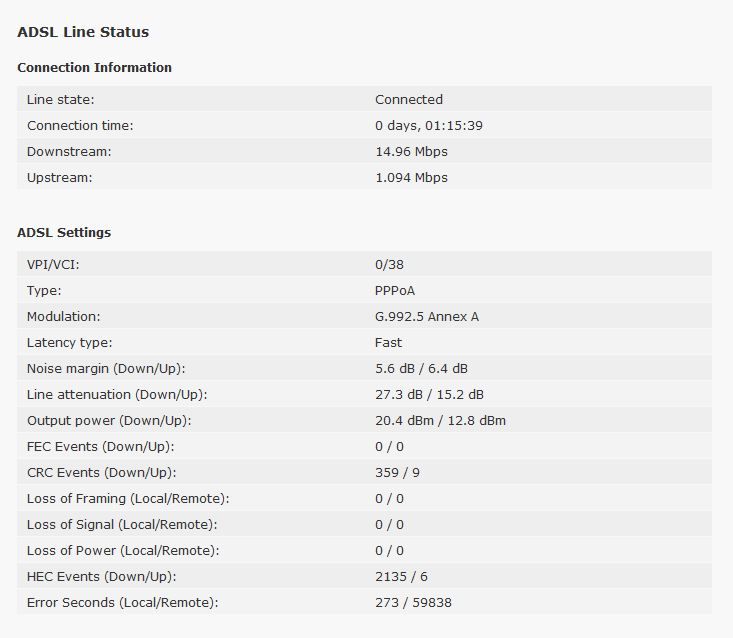This screenshot has height=638, width=733.
Task: Select the Type value PPPoA
Action: tap(395, 291)
